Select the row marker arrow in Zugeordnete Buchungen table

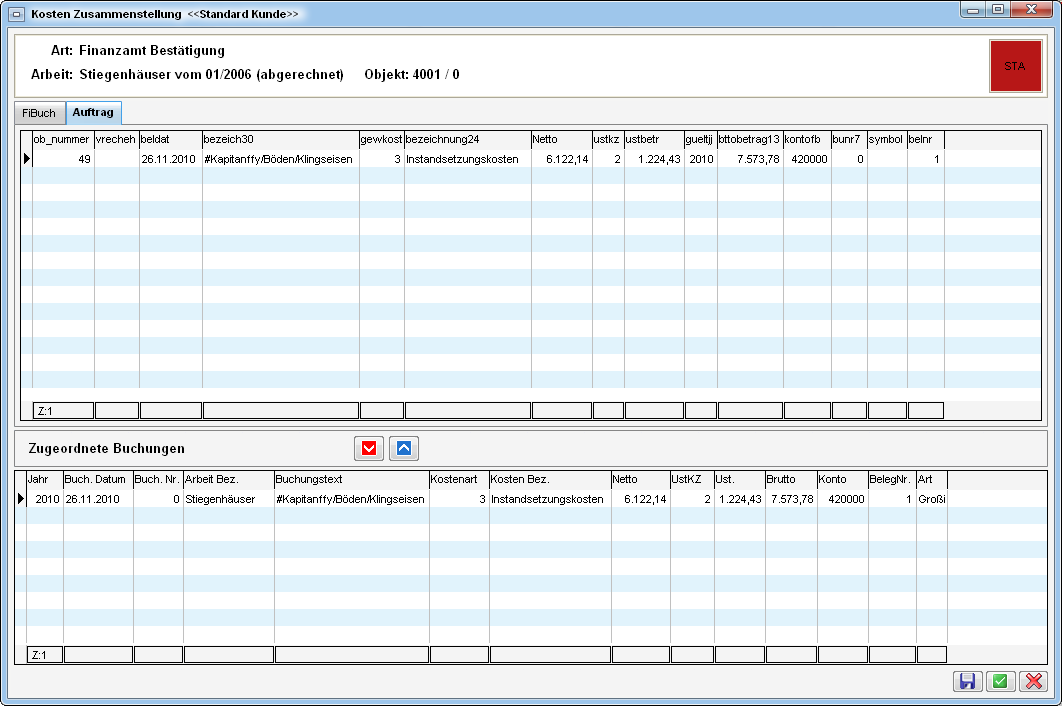(x=21, y=499)
